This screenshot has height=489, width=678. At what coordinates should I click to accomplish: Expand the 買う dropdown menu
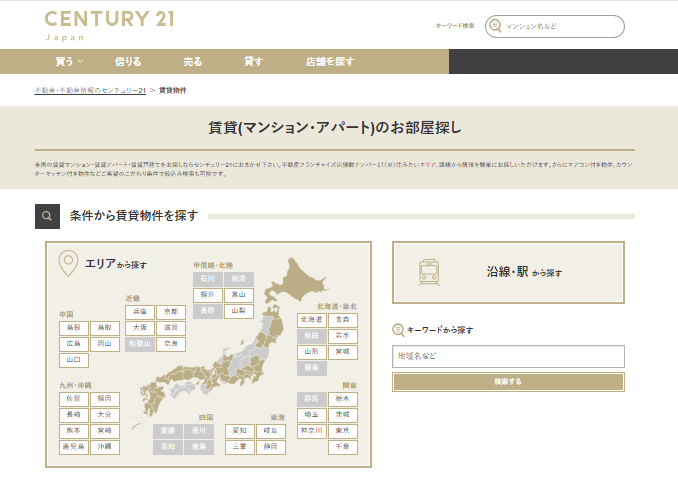point(69,61)
